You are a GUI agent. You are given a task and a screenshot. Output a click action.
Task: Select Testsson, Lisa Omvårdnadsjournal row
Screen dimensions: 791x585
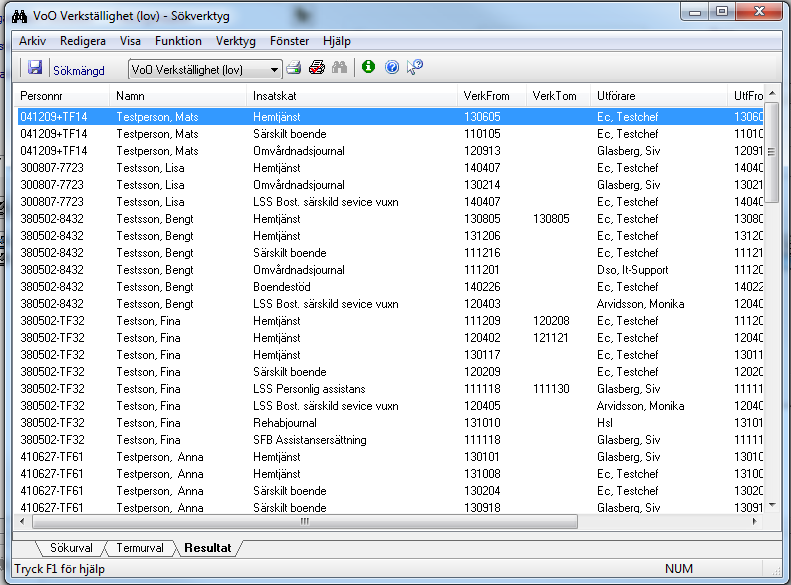click(x=390, y=185)
